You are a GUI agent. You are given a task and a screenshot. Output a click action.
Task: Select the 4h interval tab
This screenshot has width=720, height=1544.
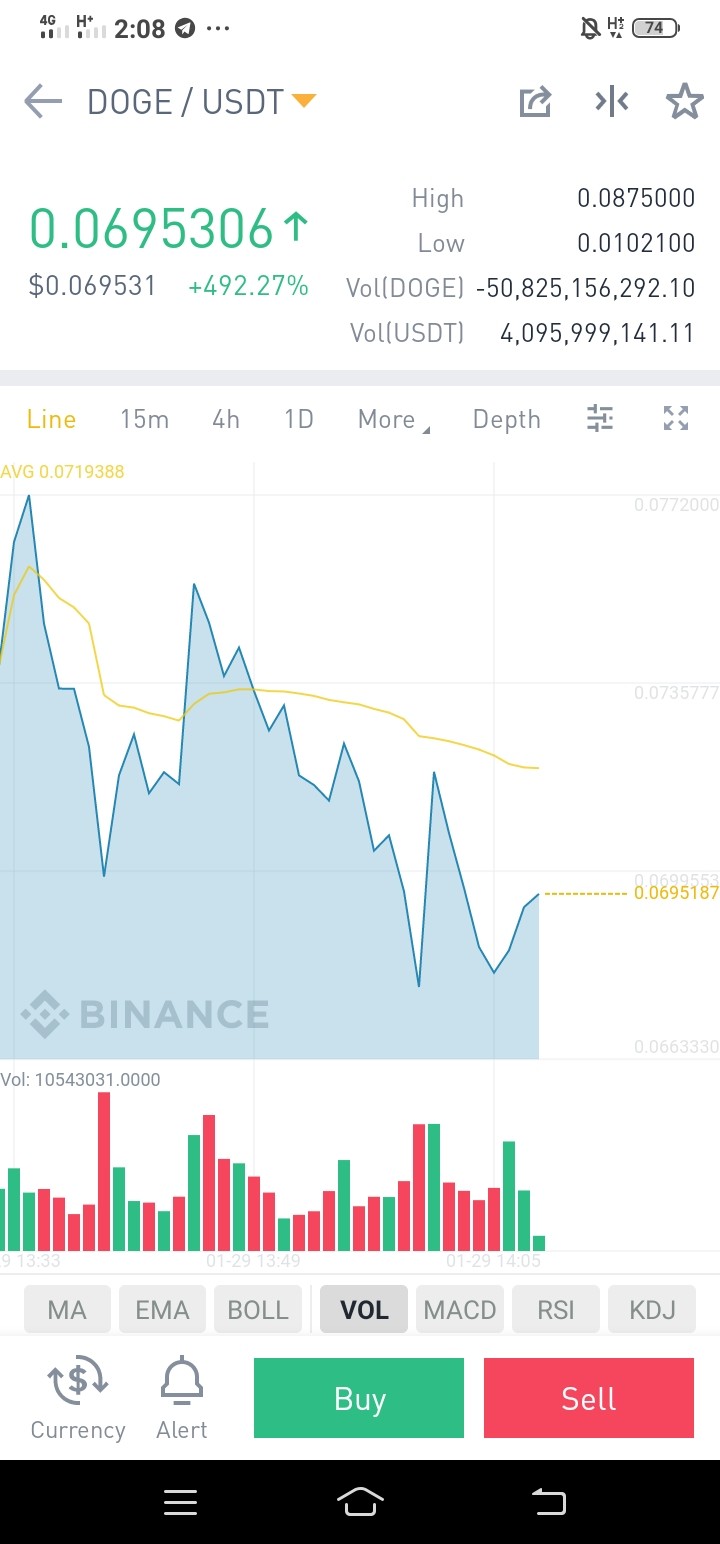pos(226,419)
